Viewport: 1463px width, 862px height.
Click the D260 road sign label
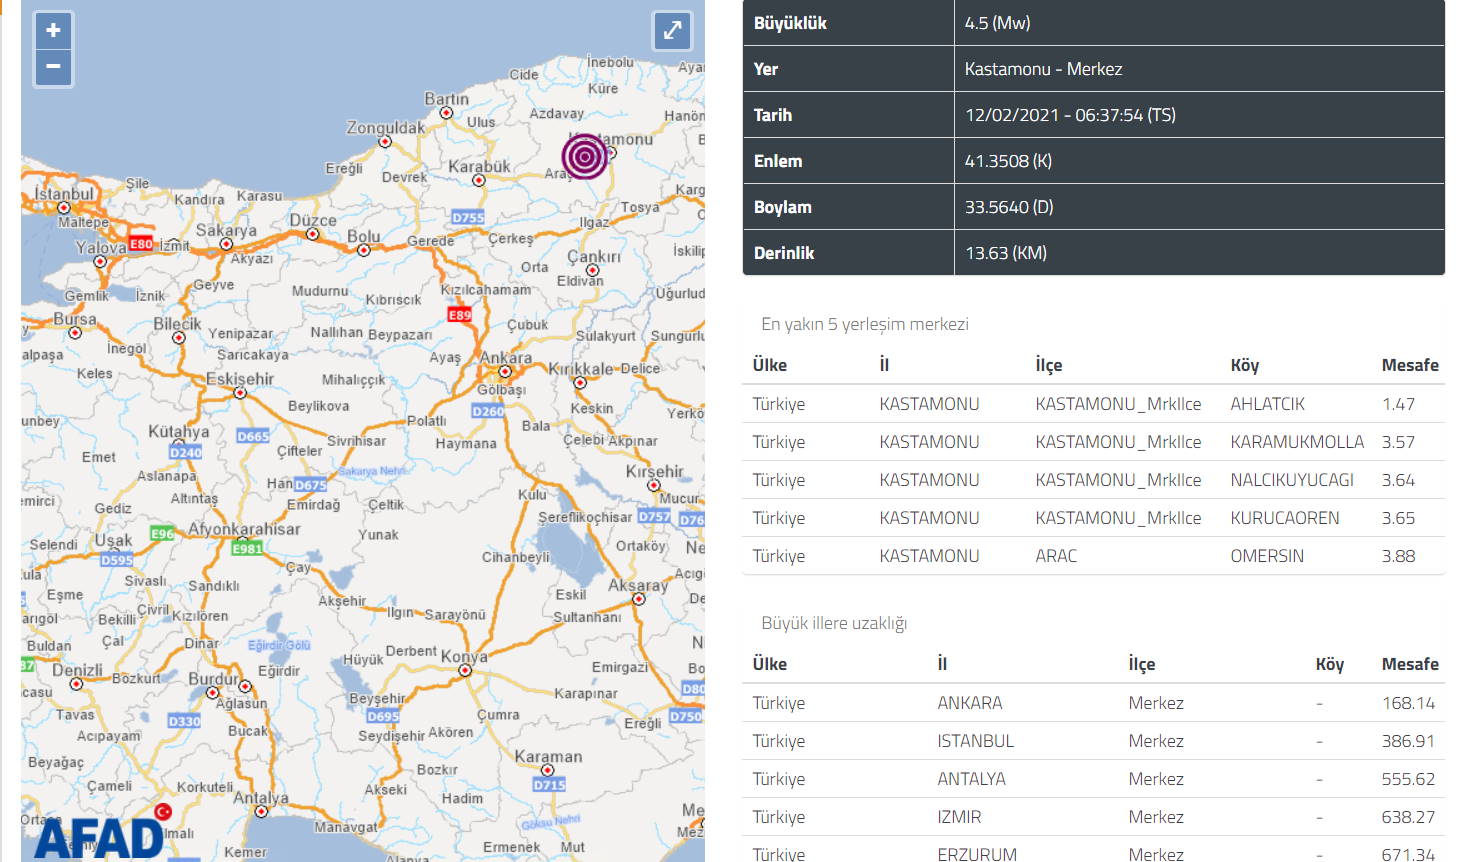(x=488, y=411)
